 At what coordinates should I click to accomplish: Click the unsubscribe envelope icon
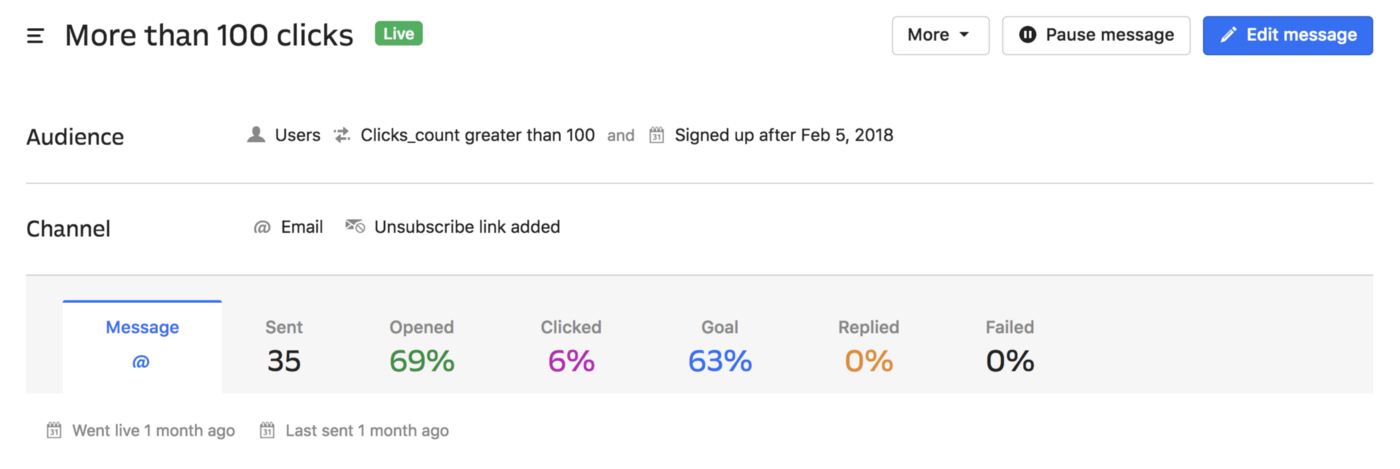tap(355, 226)
